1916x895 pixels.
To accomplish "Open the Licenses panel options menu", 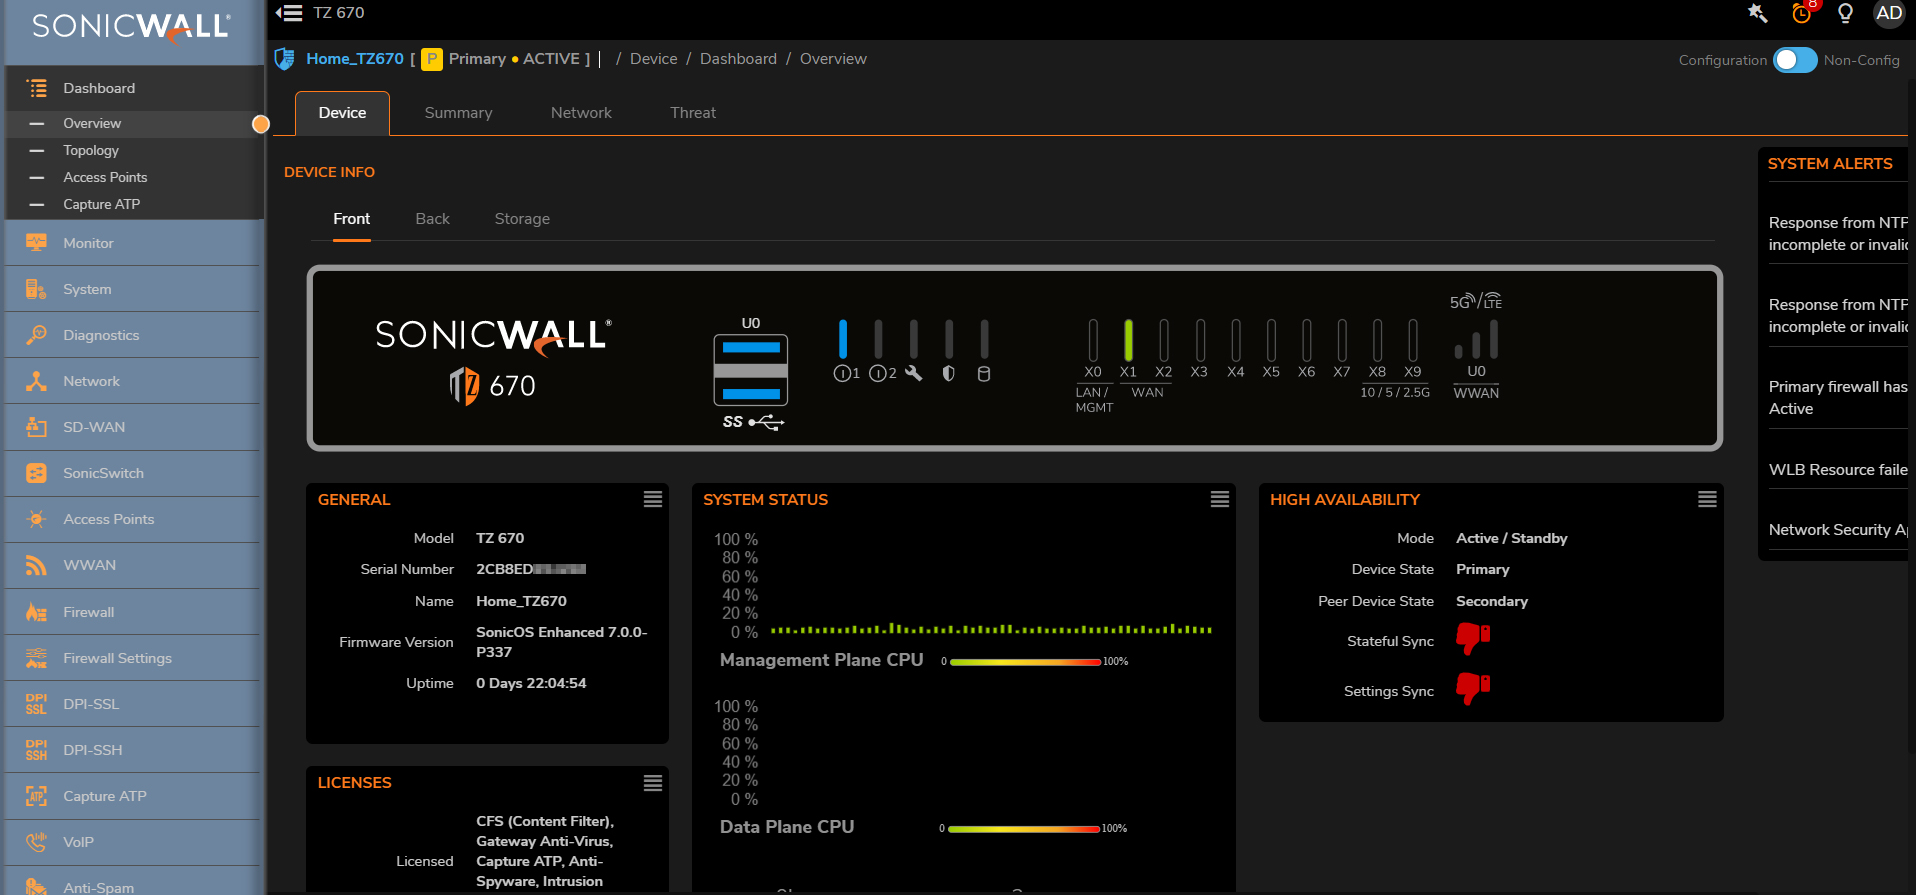I will (653, 783).
